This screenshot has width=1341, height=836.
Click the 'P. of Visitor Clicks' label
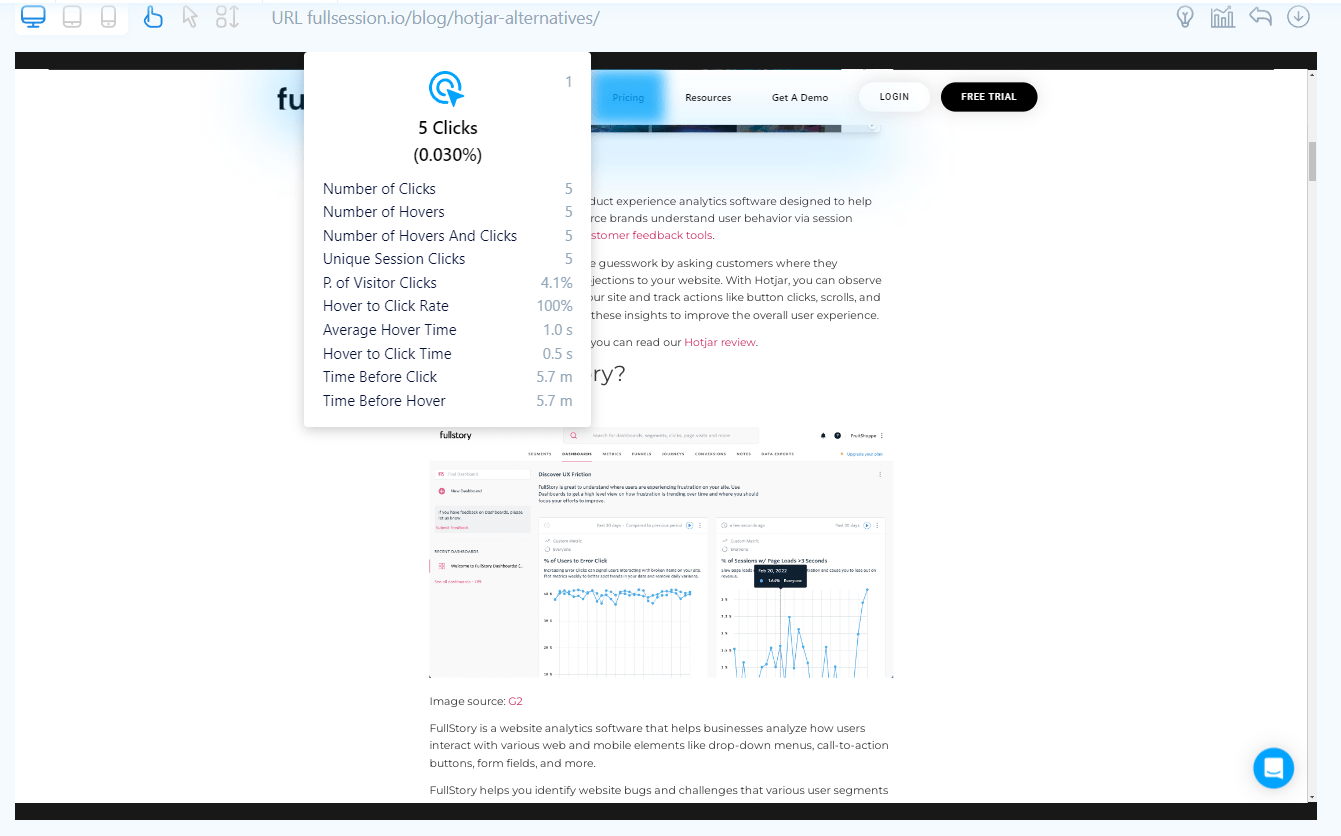[379, 283]
